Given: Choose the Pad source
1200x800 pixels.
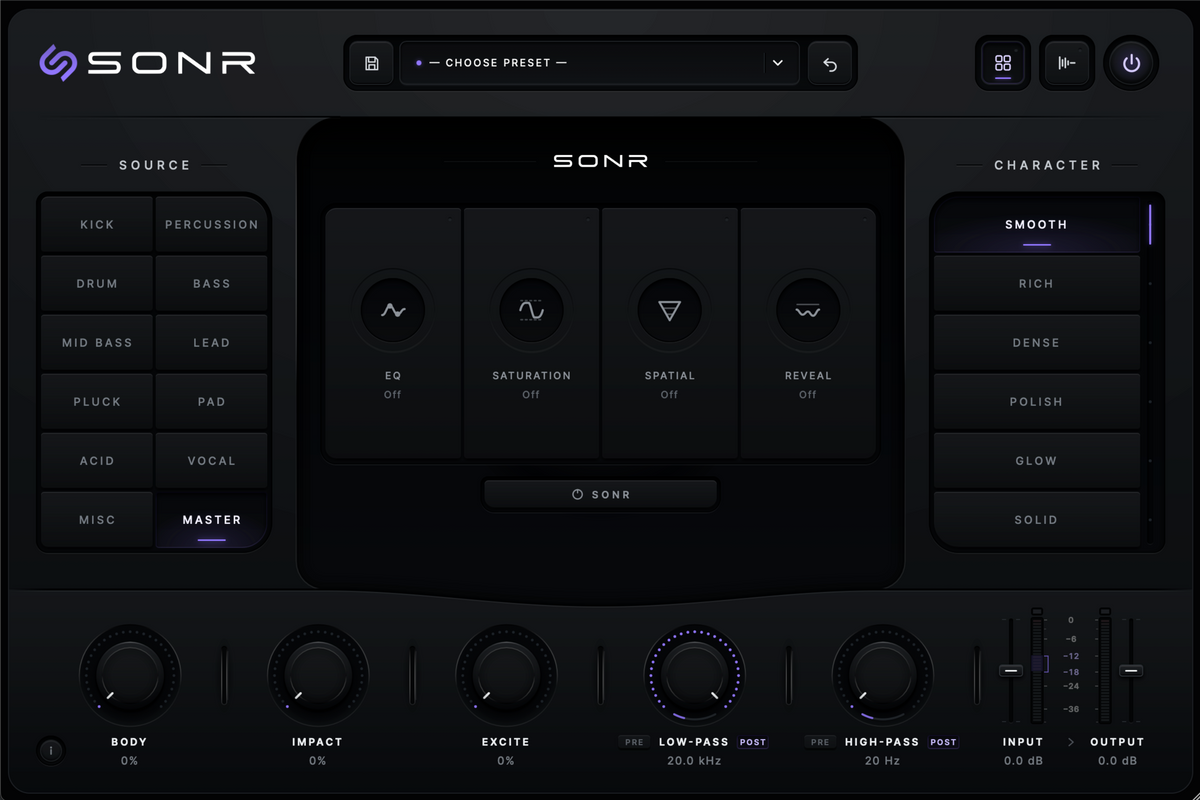Looking at the screenshot, I should pos(211,402).
